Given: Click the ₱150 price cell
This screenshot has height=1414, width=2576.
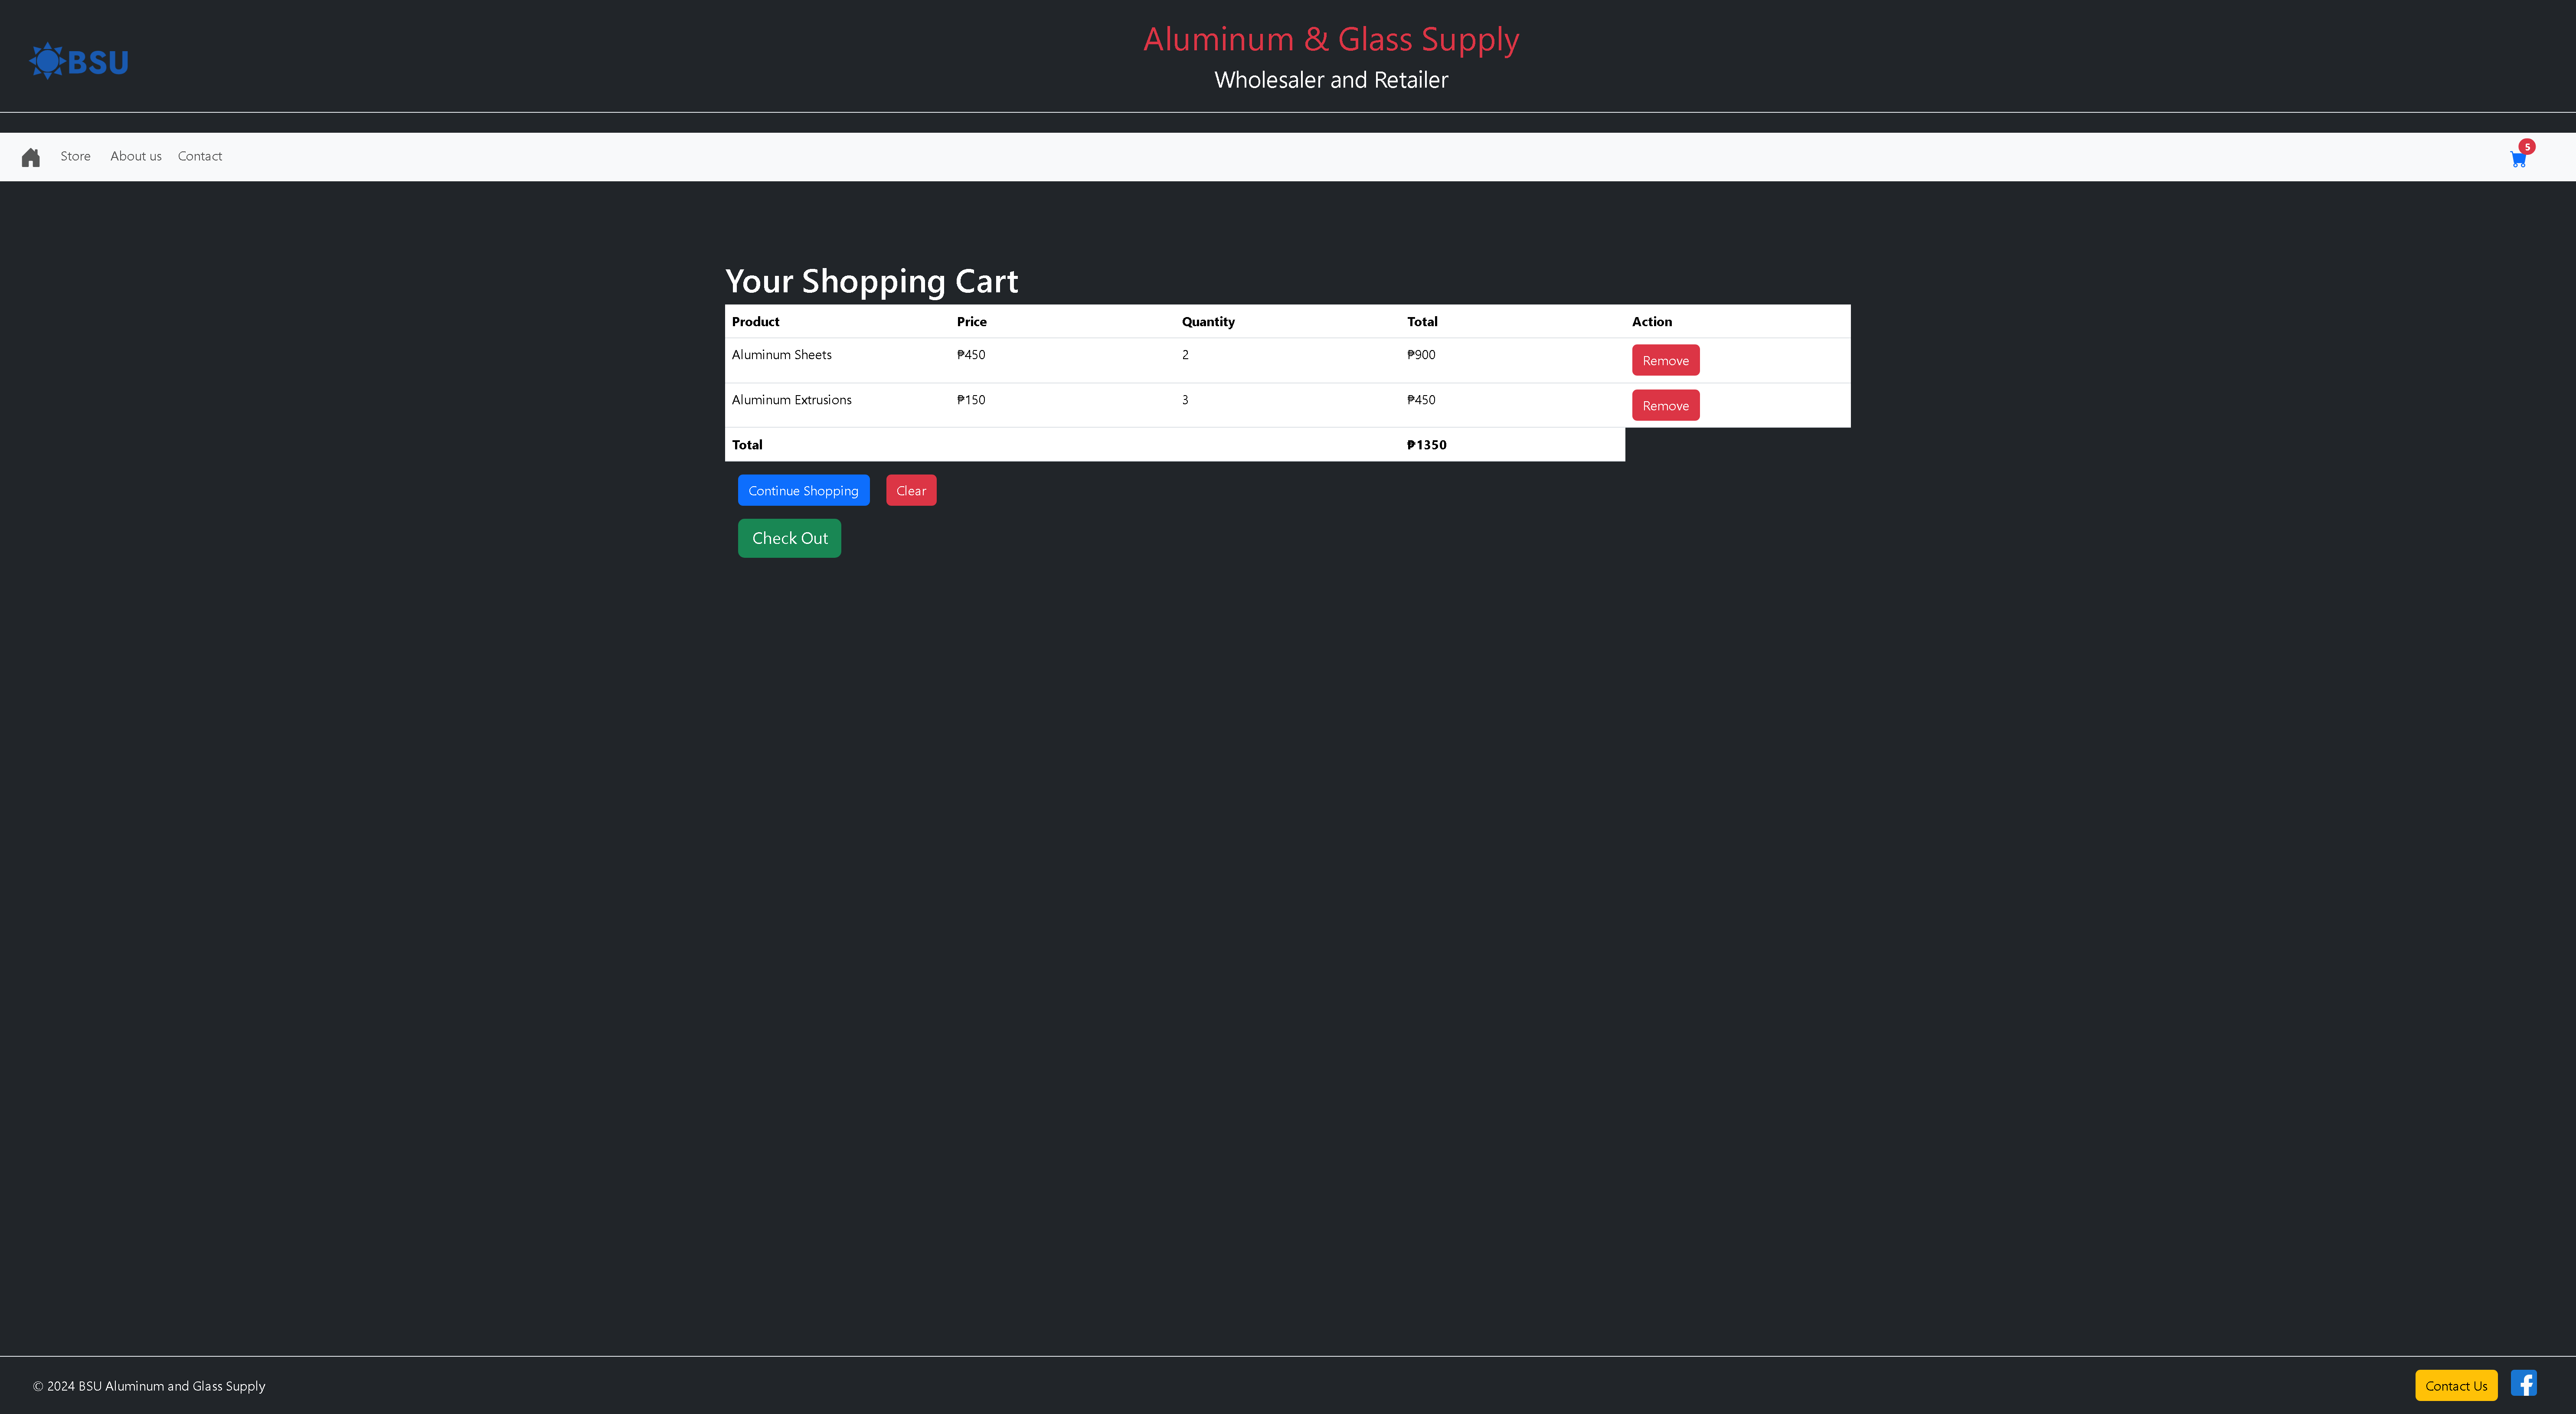Looking at the screenshot, I should coord(970,399).
